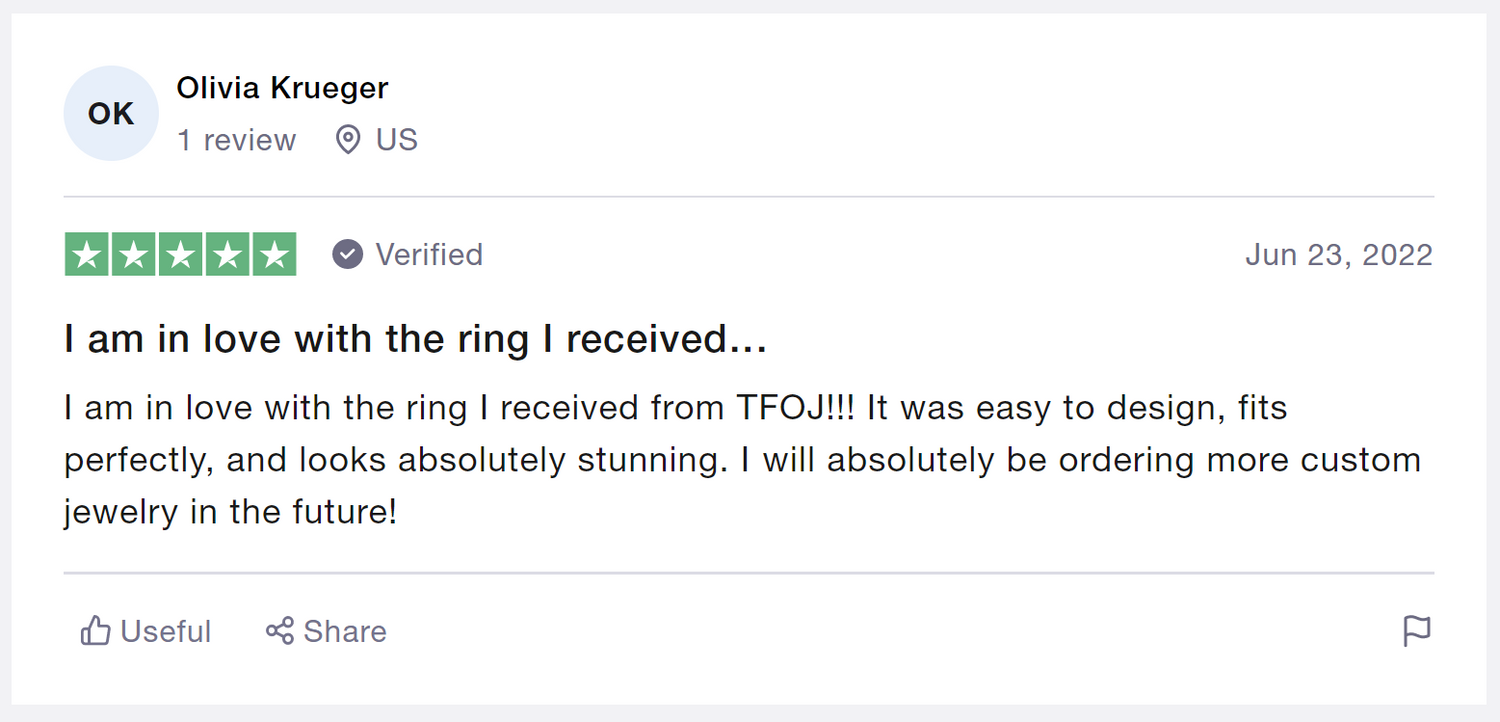Click the "1 review" count text
The image size is (1500, 722).
click(x=237, y=140)
